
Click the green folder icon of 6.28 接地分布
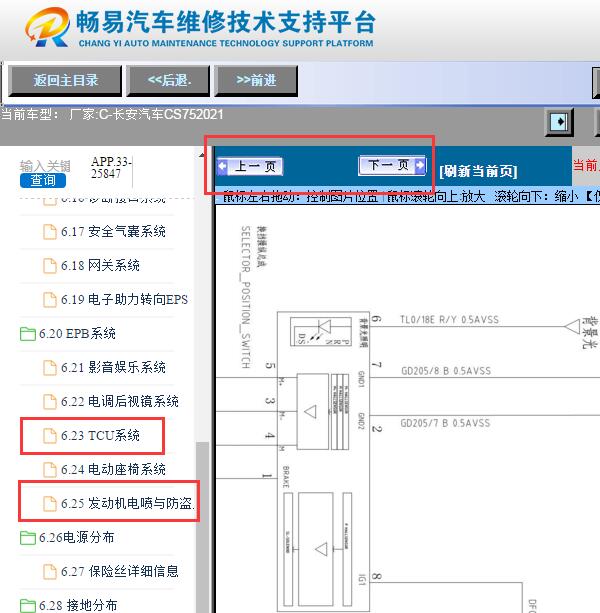tap(28, 606)
